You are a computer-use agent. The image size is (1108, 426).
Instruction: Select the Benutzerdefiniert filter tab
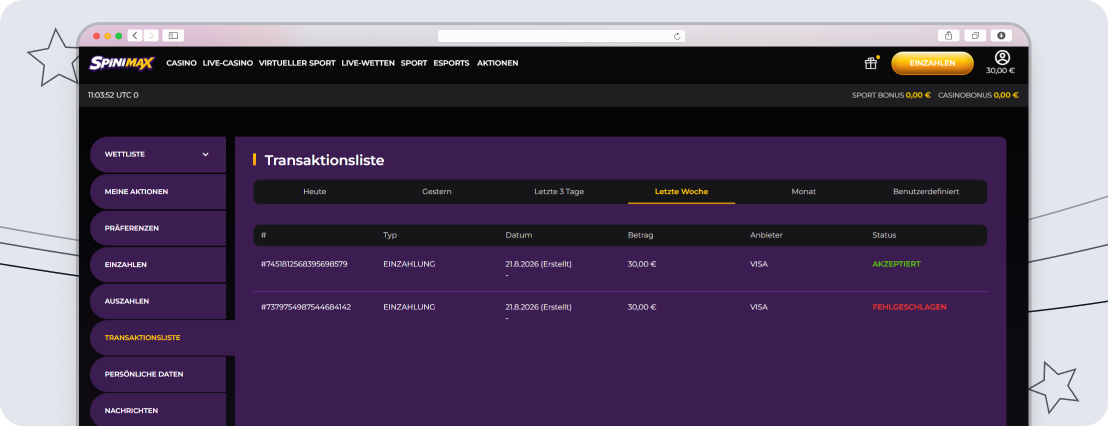click(x=926, y=191)
